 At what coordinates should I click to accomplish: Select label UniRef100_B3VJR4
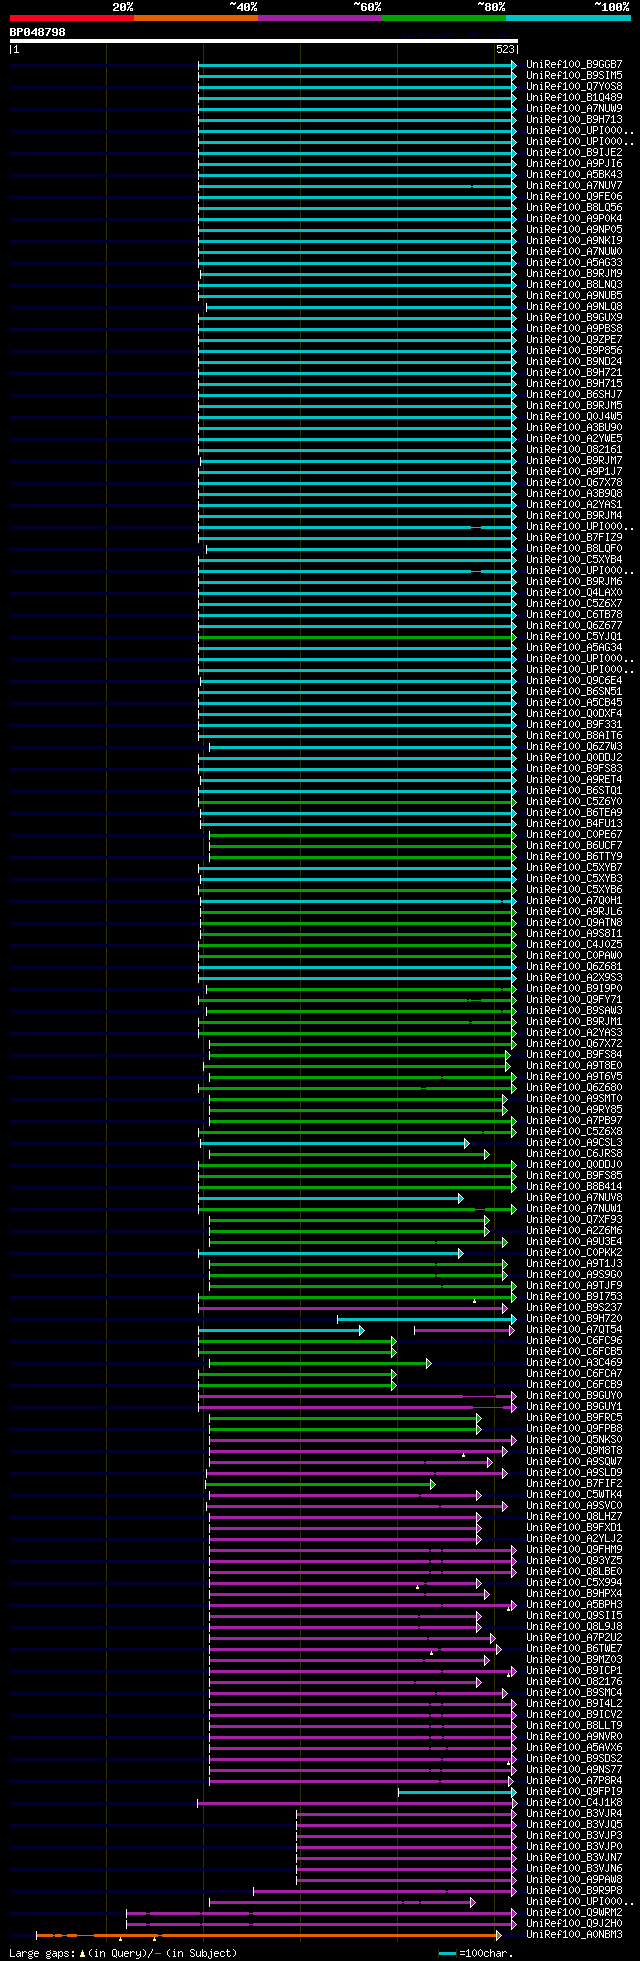[574, 1813]
